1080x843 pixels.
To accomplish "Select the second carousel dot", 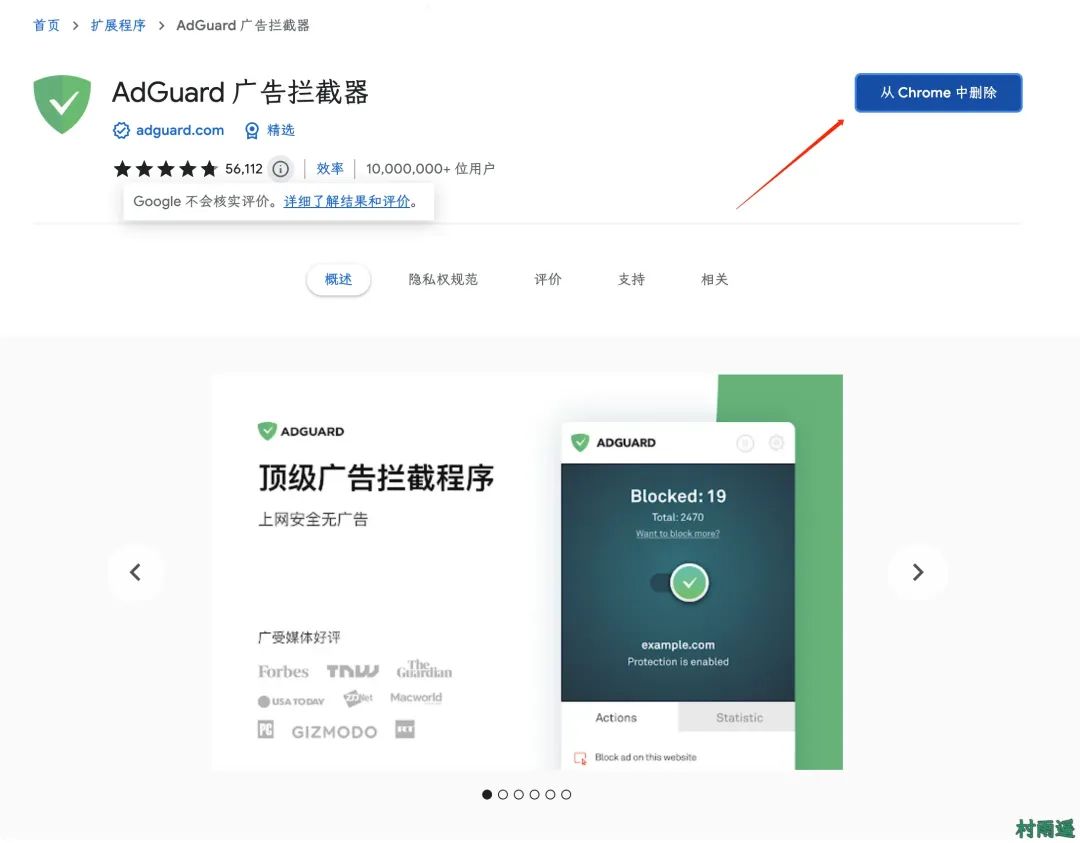I will [x=503, y=795].
